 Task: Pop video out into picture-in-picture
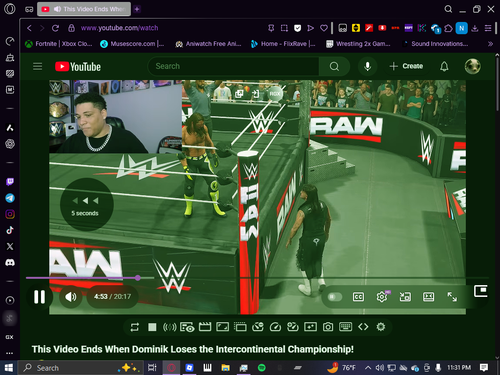(x=481, y=291)
